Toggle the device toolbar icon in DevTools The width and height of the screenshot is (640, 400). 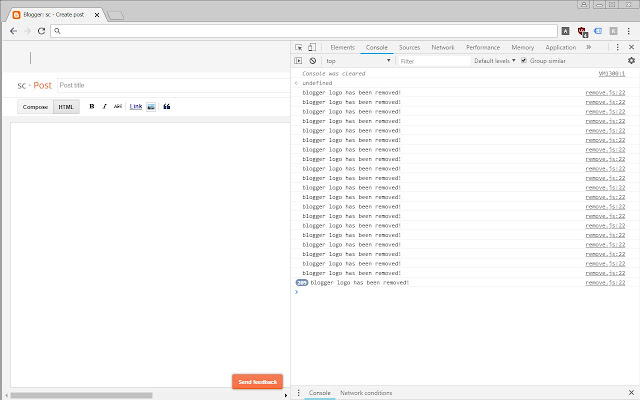click(x=312, y=47)
